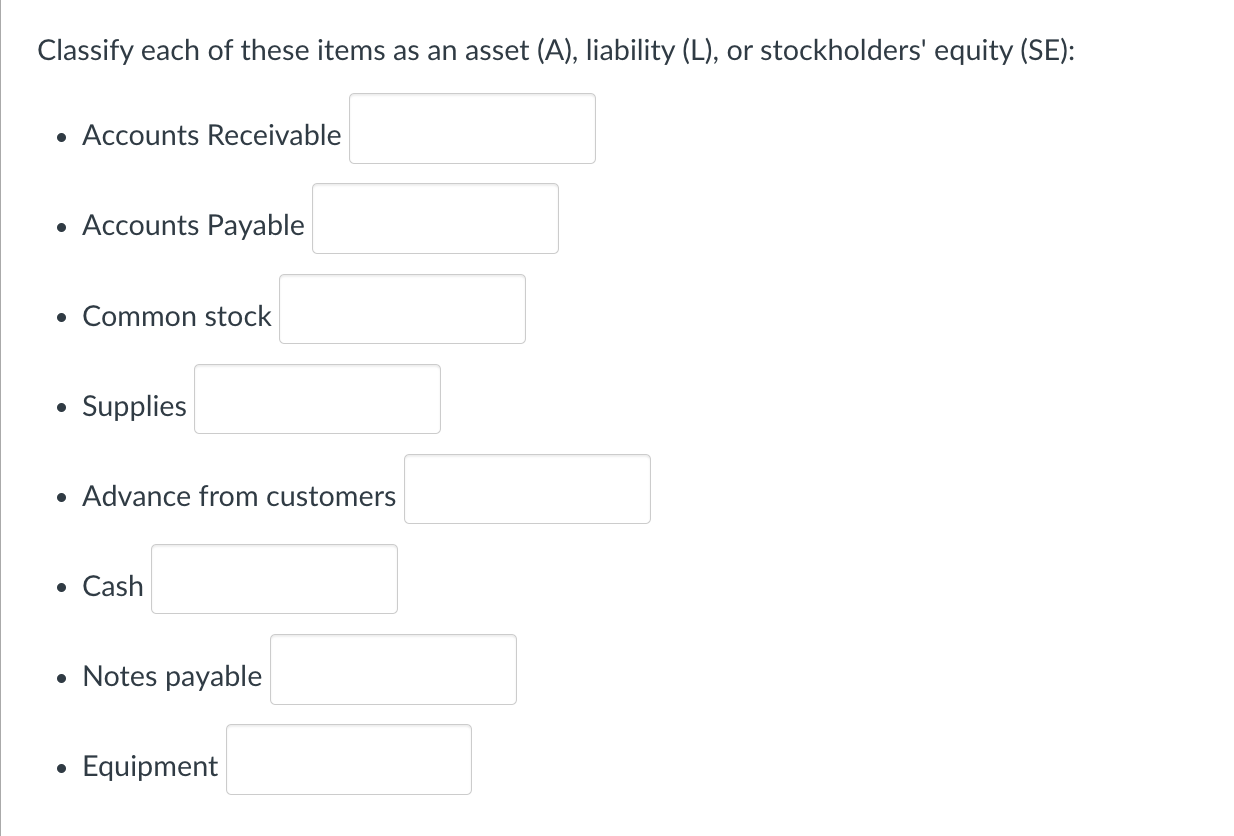This screenshot has width=1234, height=836.
Task: Select the Accounts Receivable label text
Action: 211,135
